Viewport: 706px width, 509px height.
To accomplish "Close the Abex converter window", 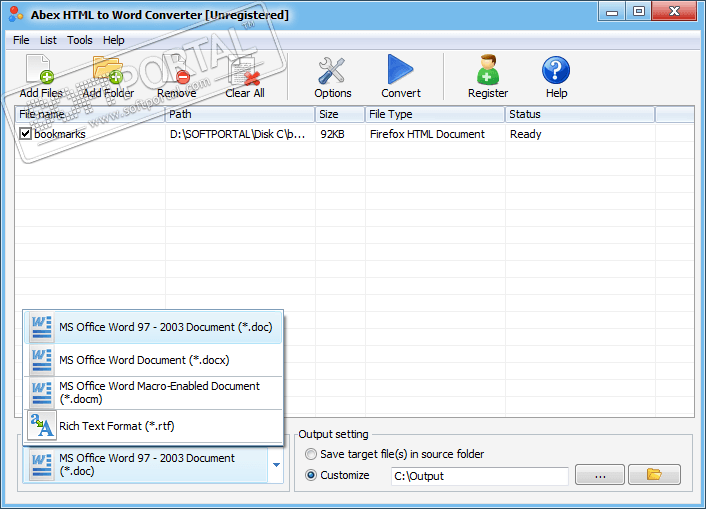I will (674, 11).
